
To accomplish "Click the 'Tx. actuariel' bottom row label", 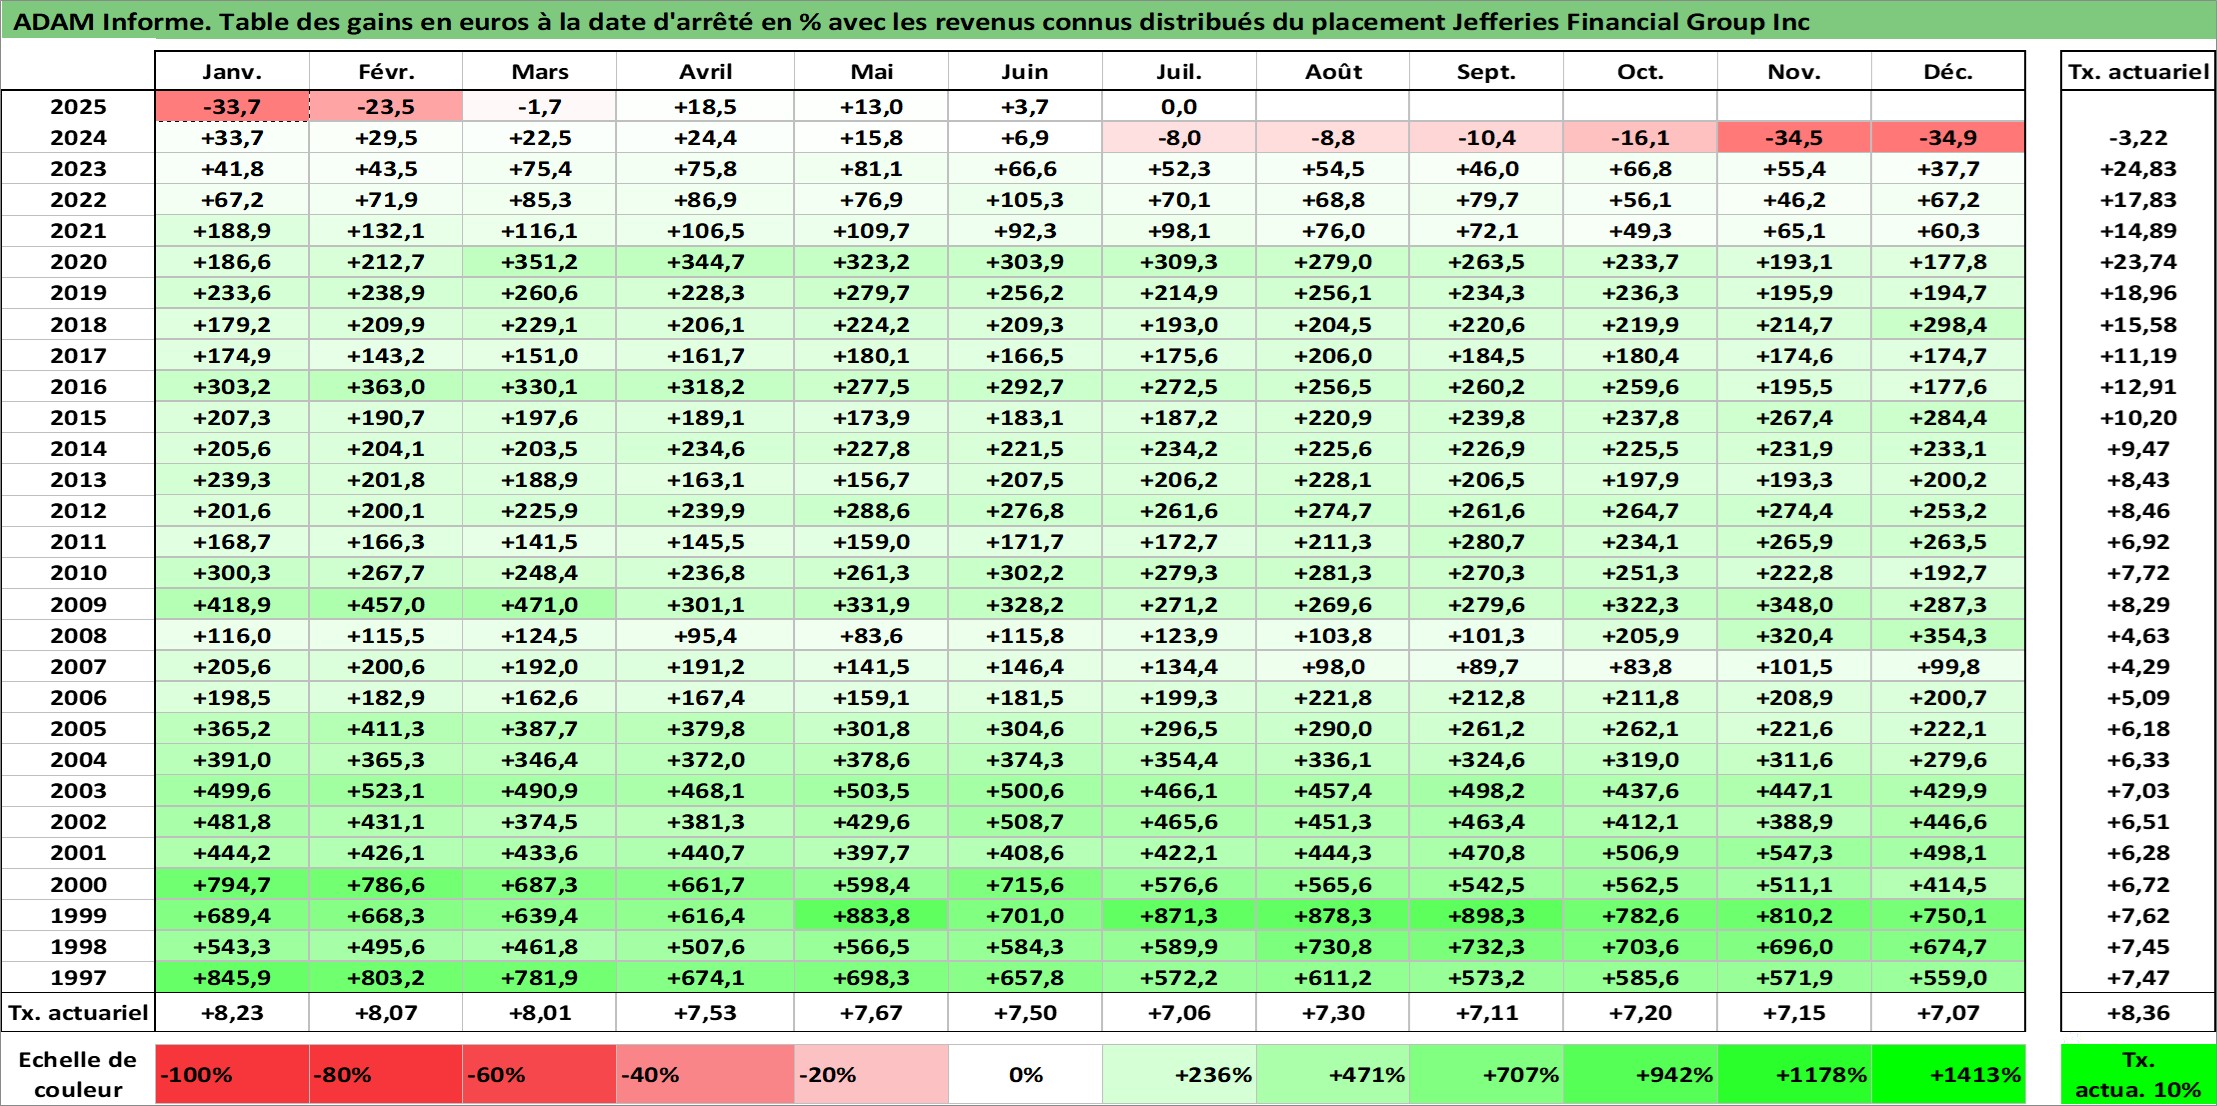I will pos(78,1012).
